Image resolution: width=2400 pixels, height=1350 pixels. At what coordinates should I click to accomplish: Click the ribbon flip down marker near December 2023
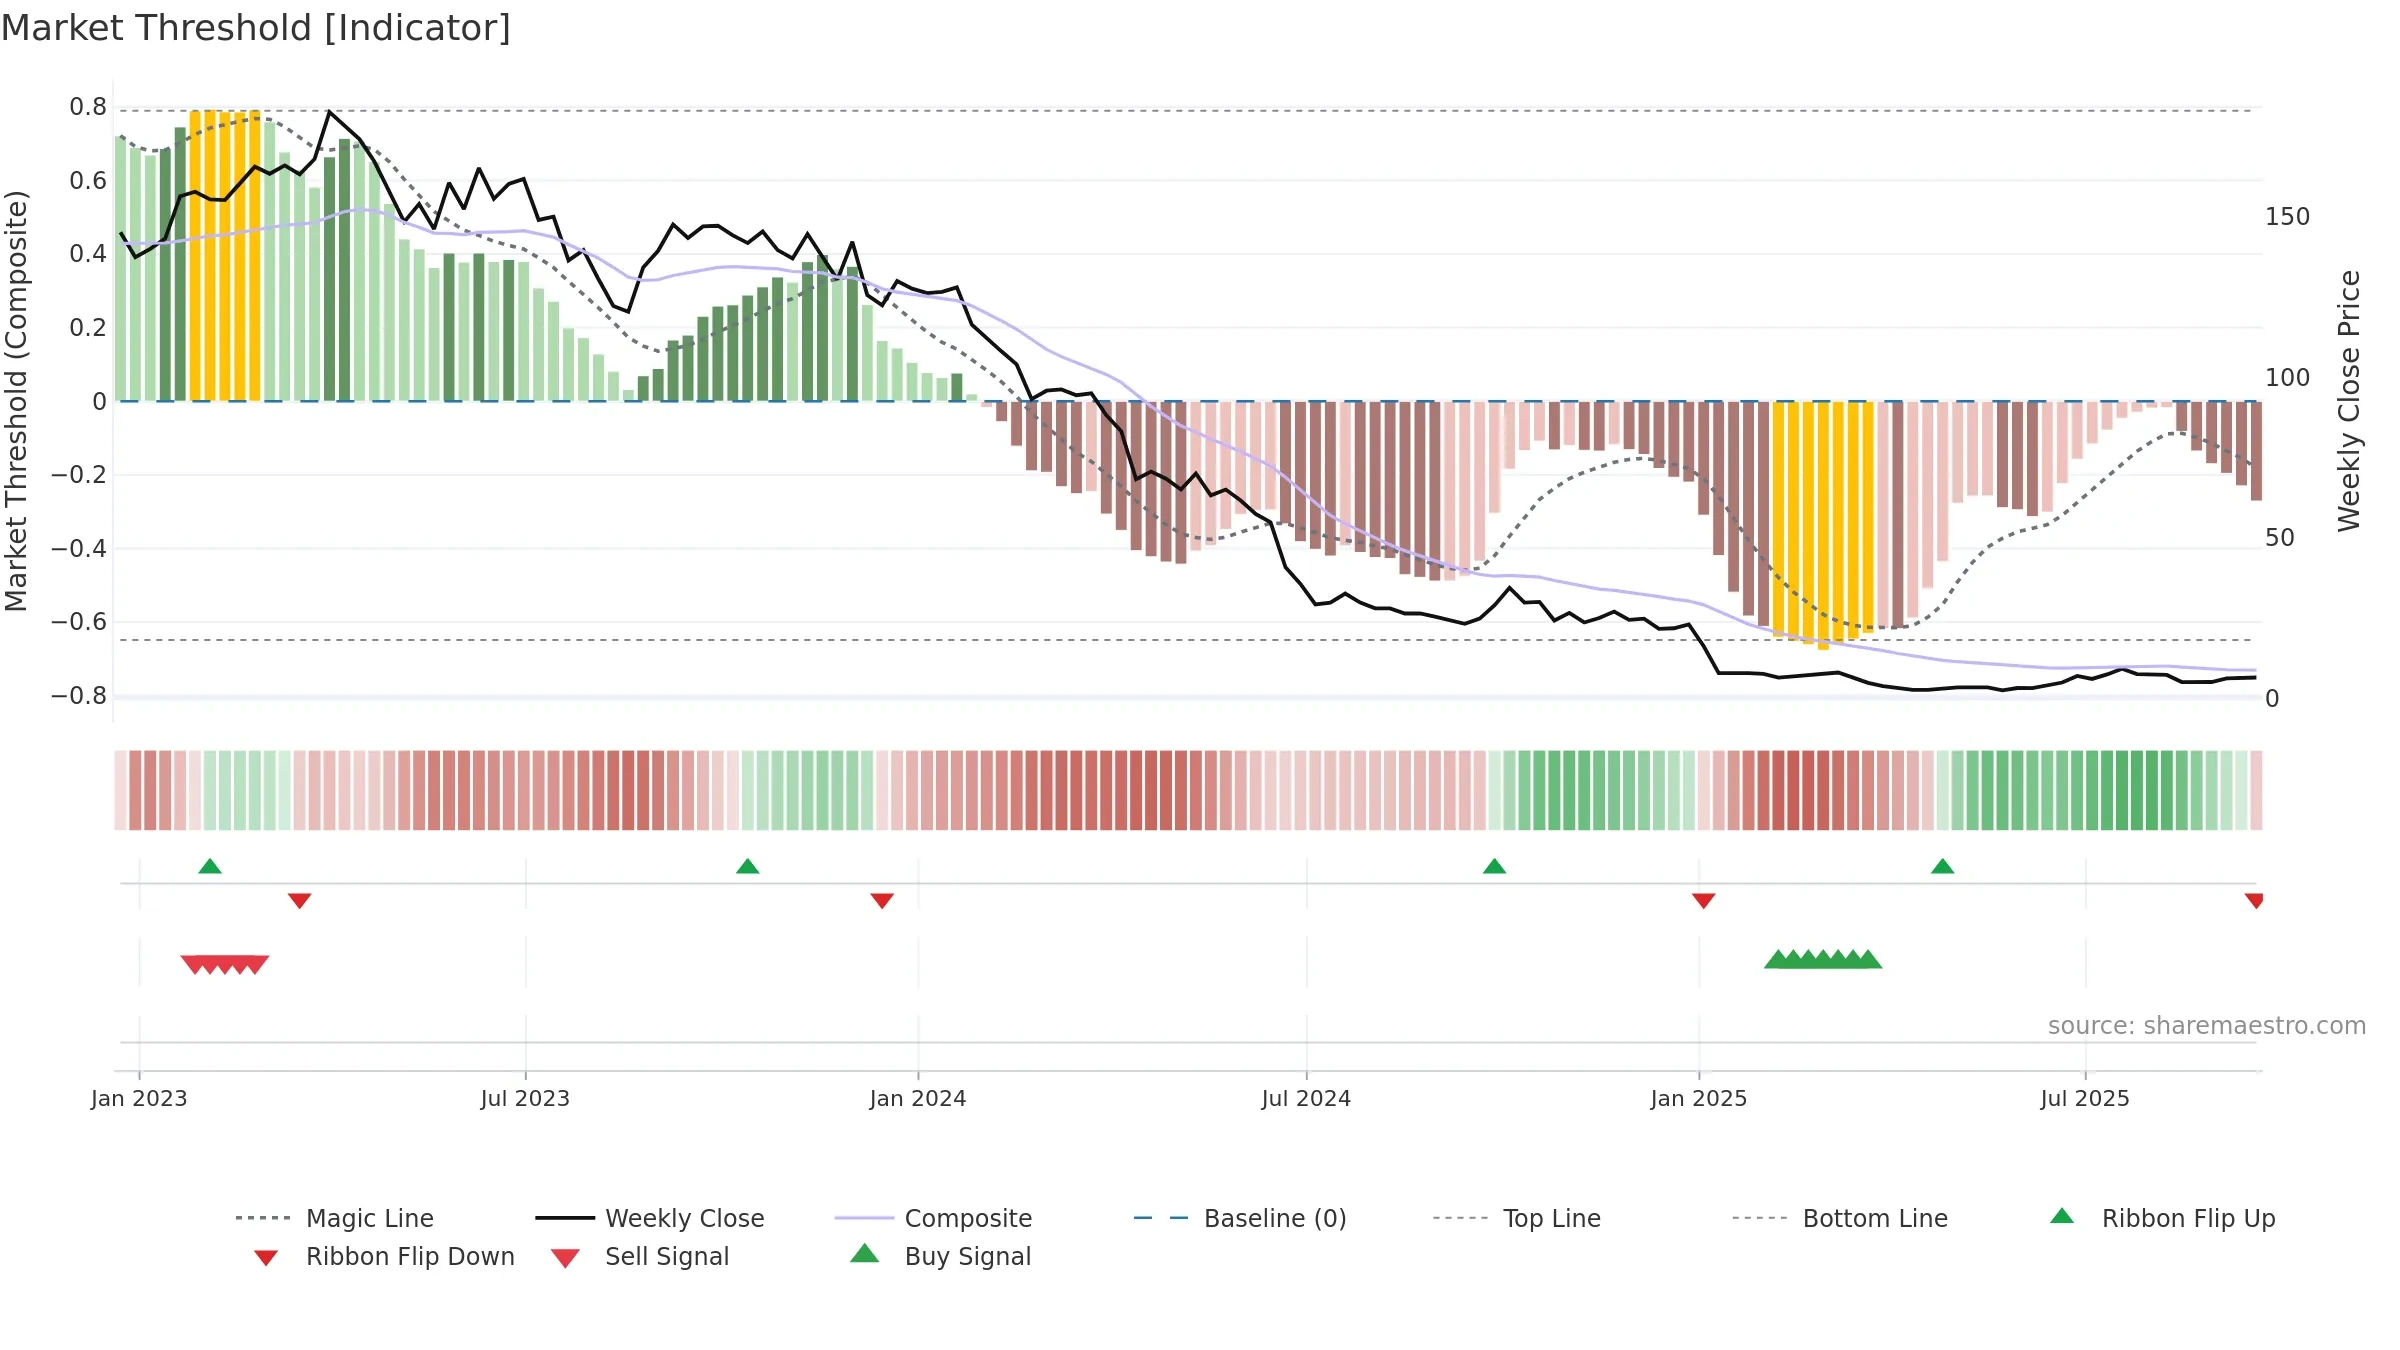tap(882, 901)
